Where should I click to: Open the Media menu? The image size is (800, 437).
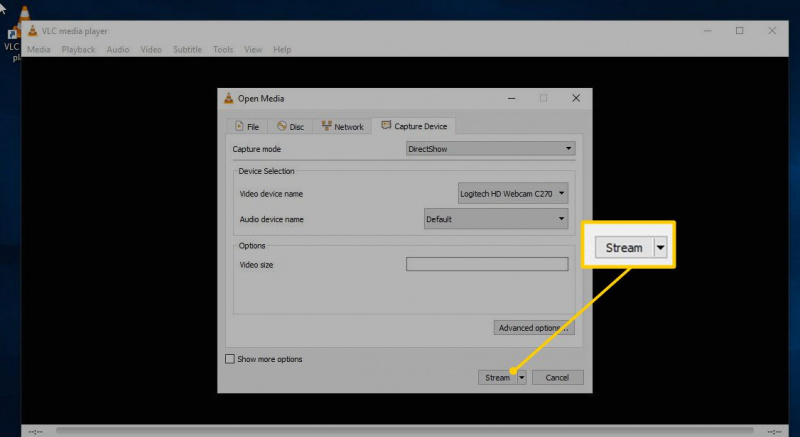39,49
